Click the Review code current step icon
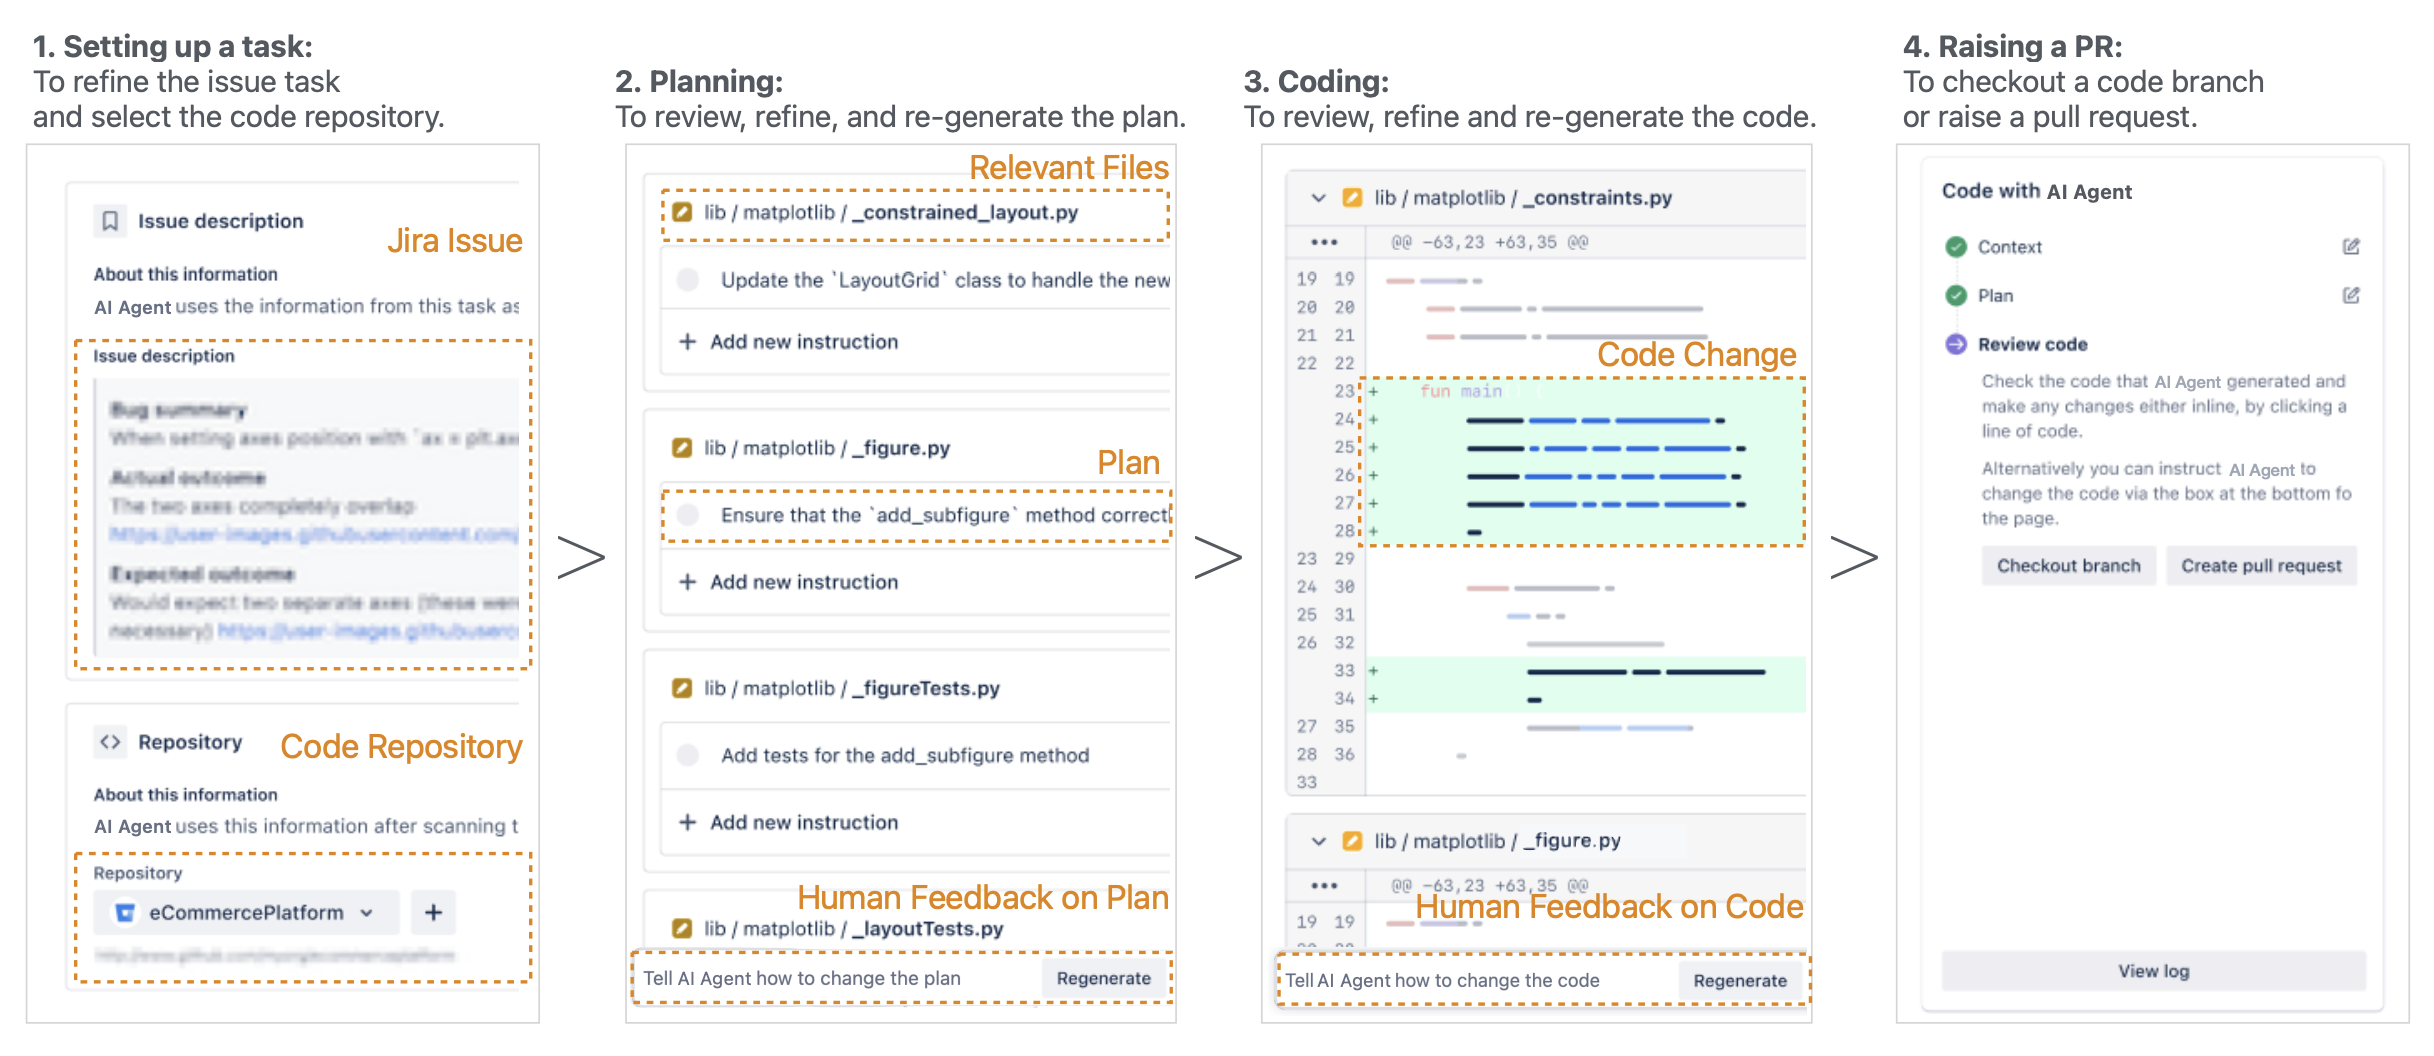This screenshot has height=1056, width=2434. point(1956,344)
